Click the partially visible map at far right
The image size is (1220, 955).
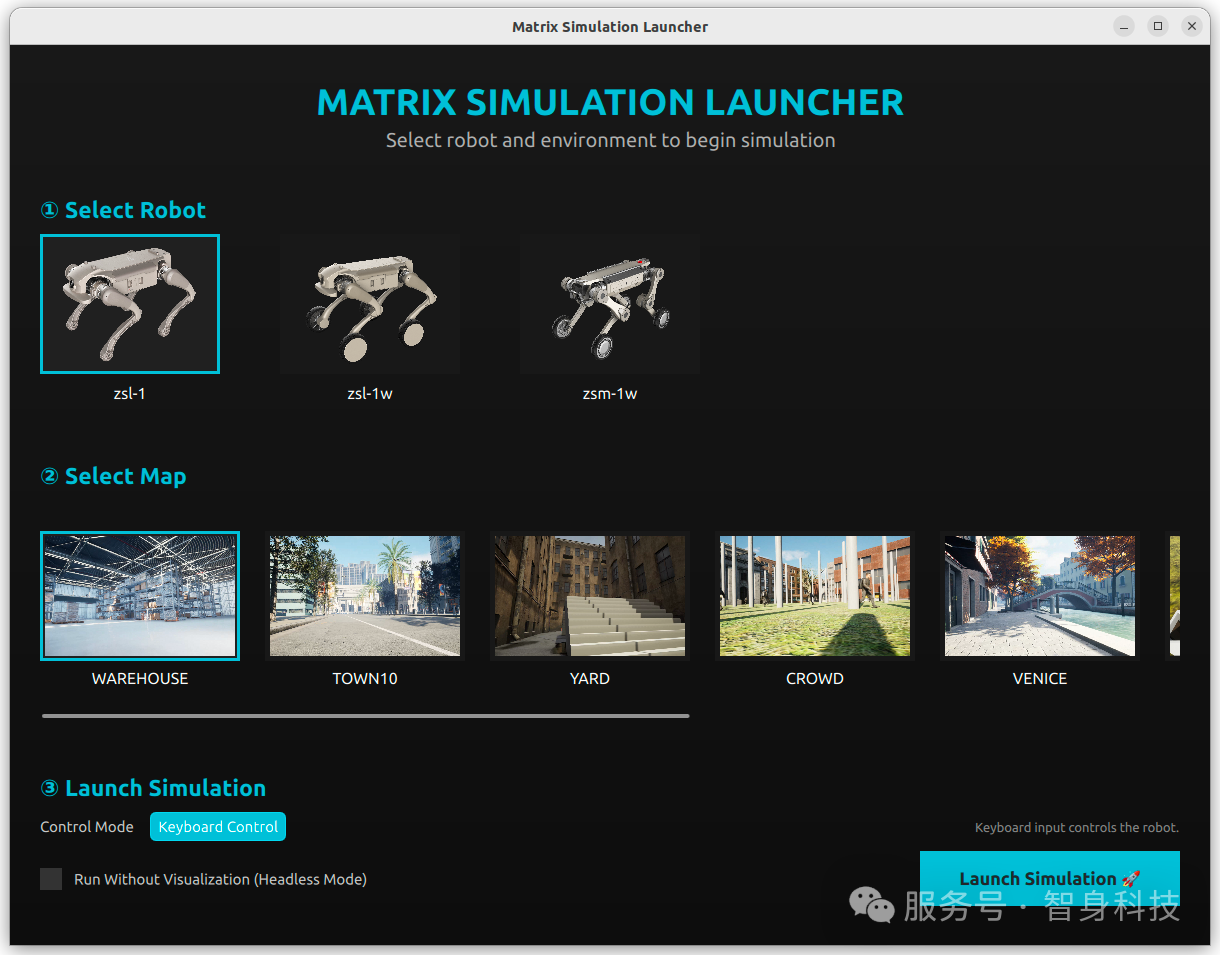[1174, 596]
